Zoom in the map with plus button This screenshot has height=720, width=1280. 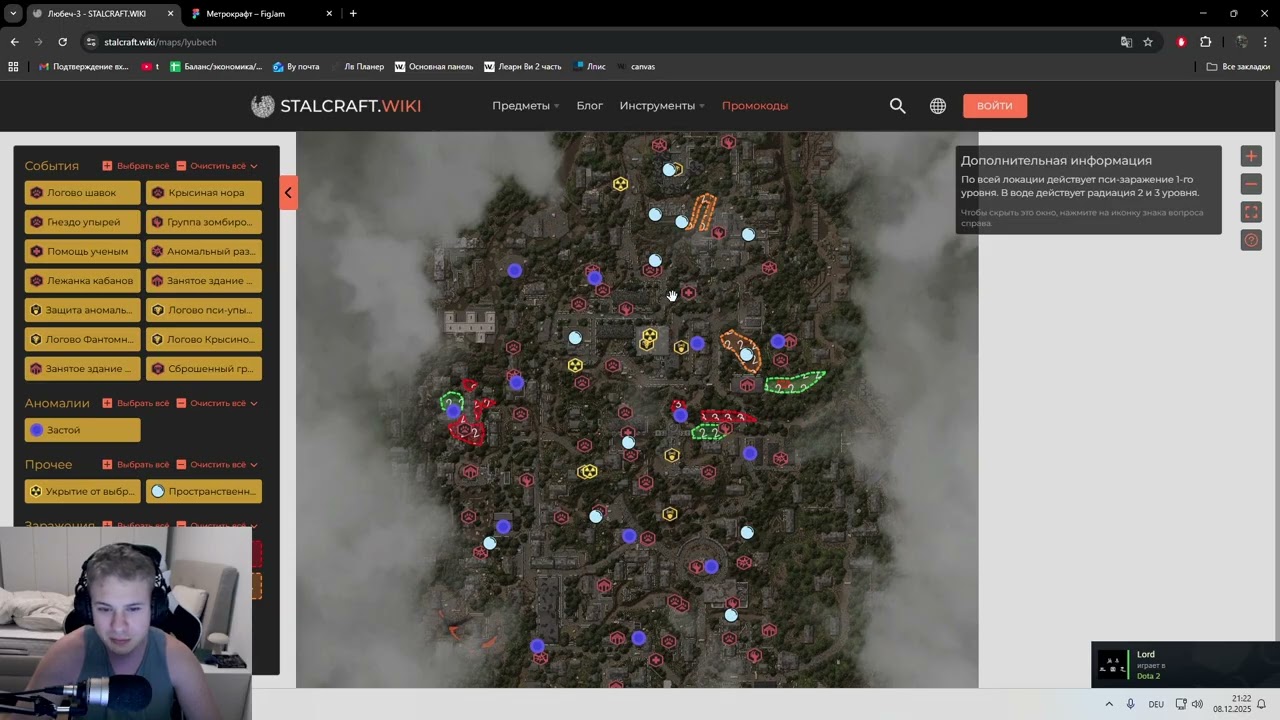1251,156
